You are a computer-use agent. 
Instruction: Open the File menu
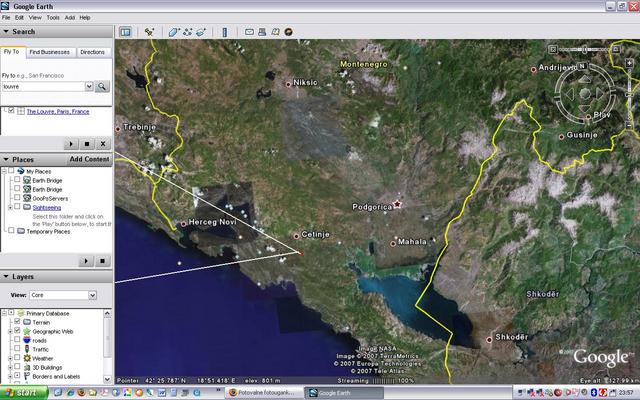[x=6, y=18]
